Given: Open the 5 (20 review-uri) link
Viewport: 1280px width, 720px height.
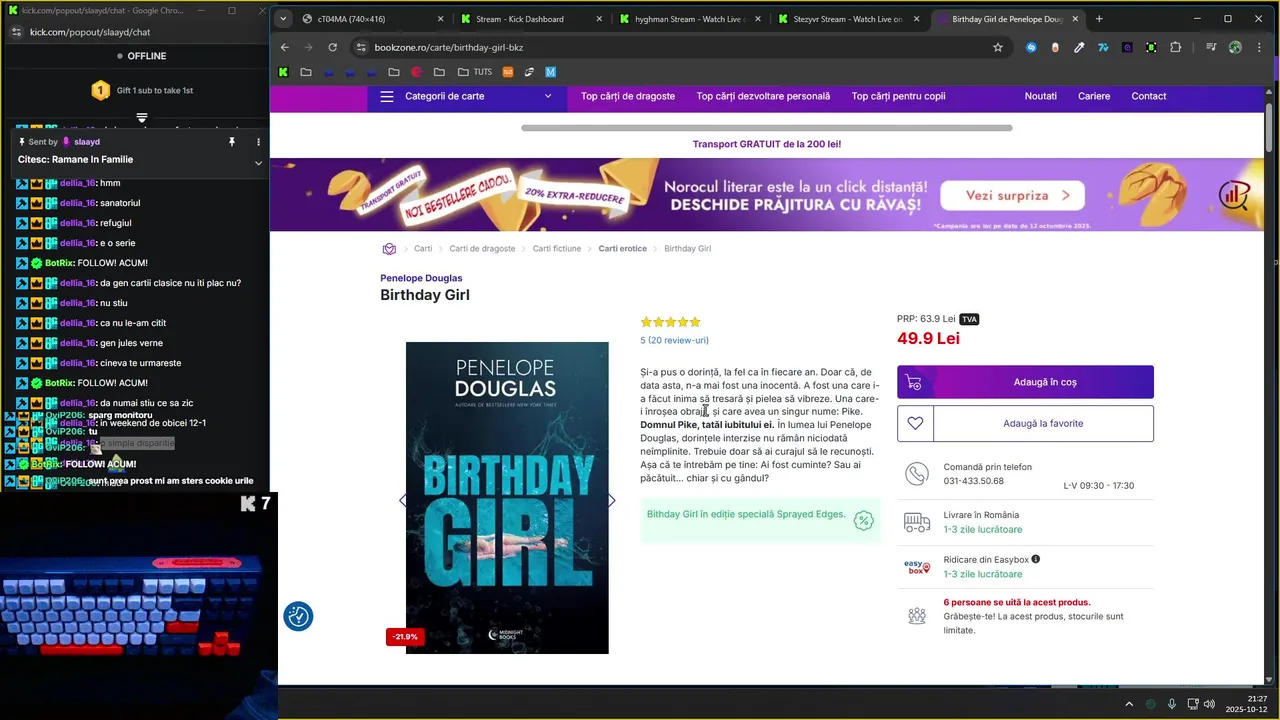Looking at the screenshot, I should pyautogui.click(x=674, y=340).
